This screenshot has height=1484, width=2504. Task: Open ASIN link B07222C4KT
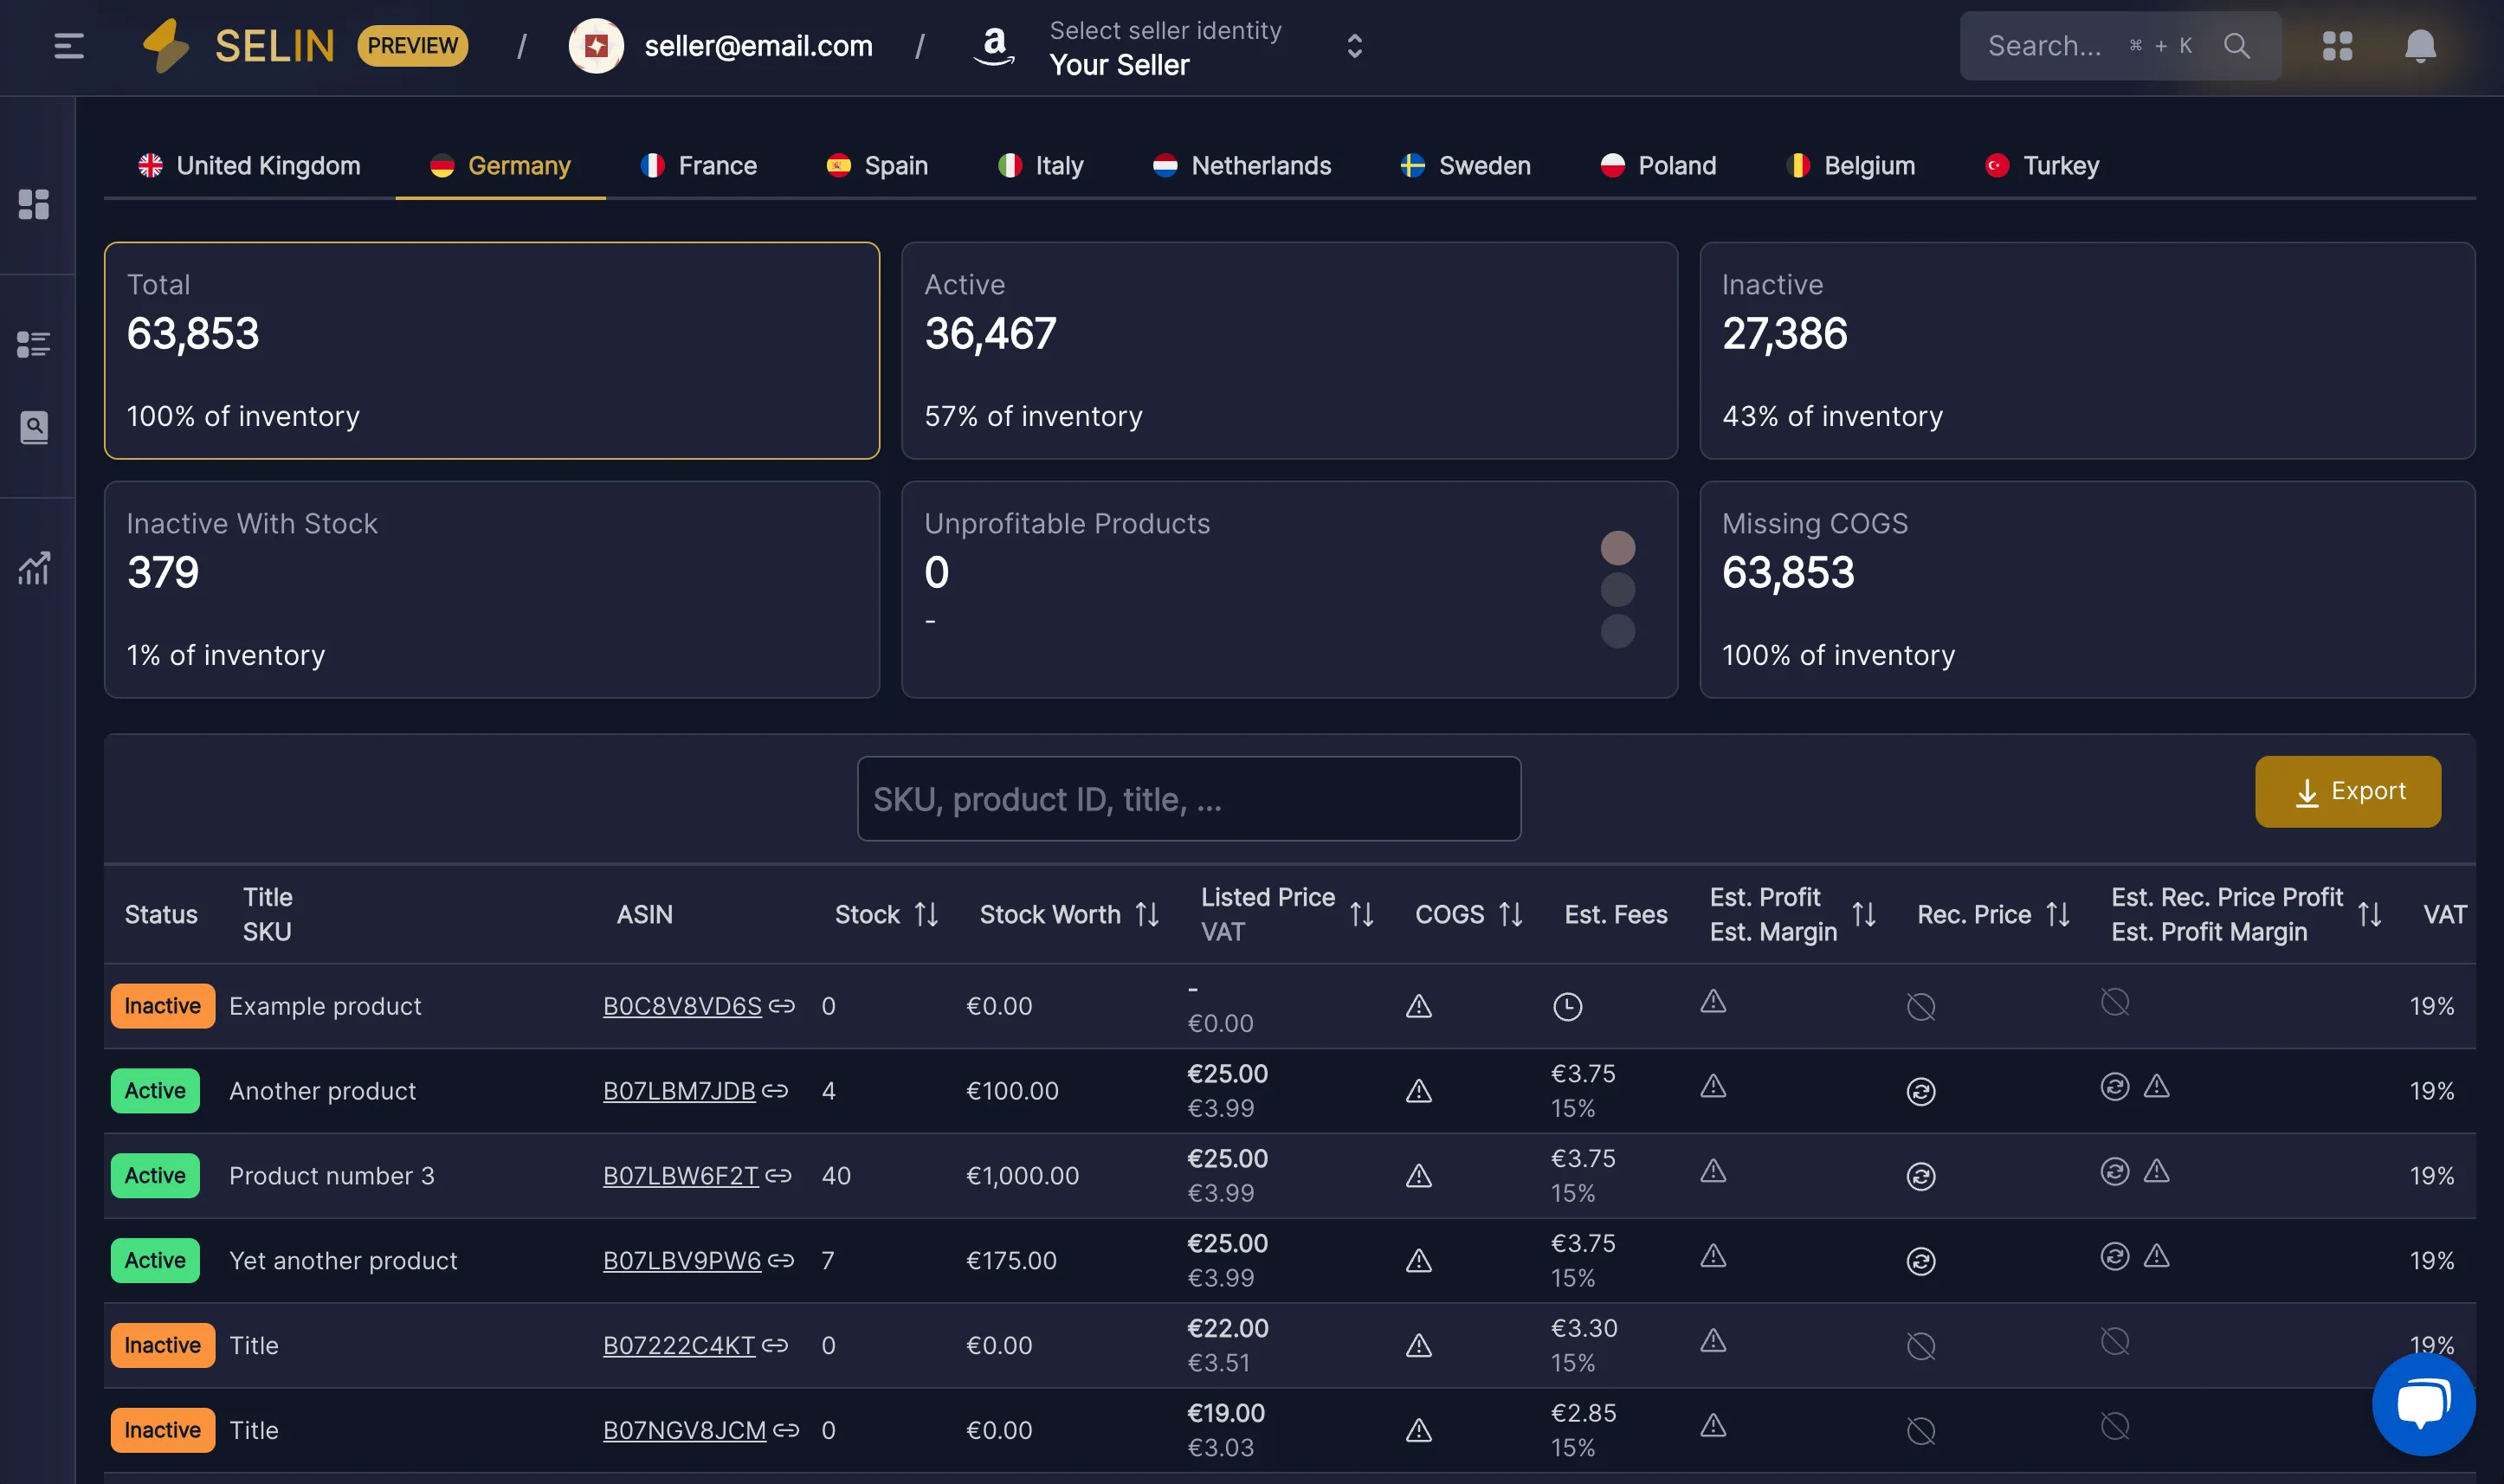(679, 1345)
